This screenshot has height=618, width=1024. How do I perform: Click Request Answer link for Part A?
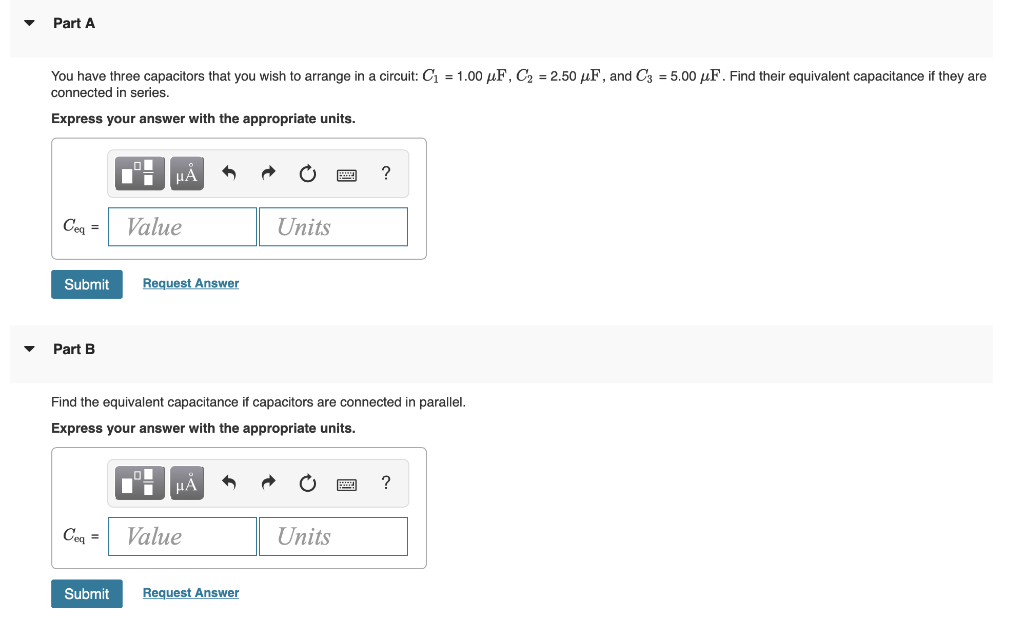(191, 284)
